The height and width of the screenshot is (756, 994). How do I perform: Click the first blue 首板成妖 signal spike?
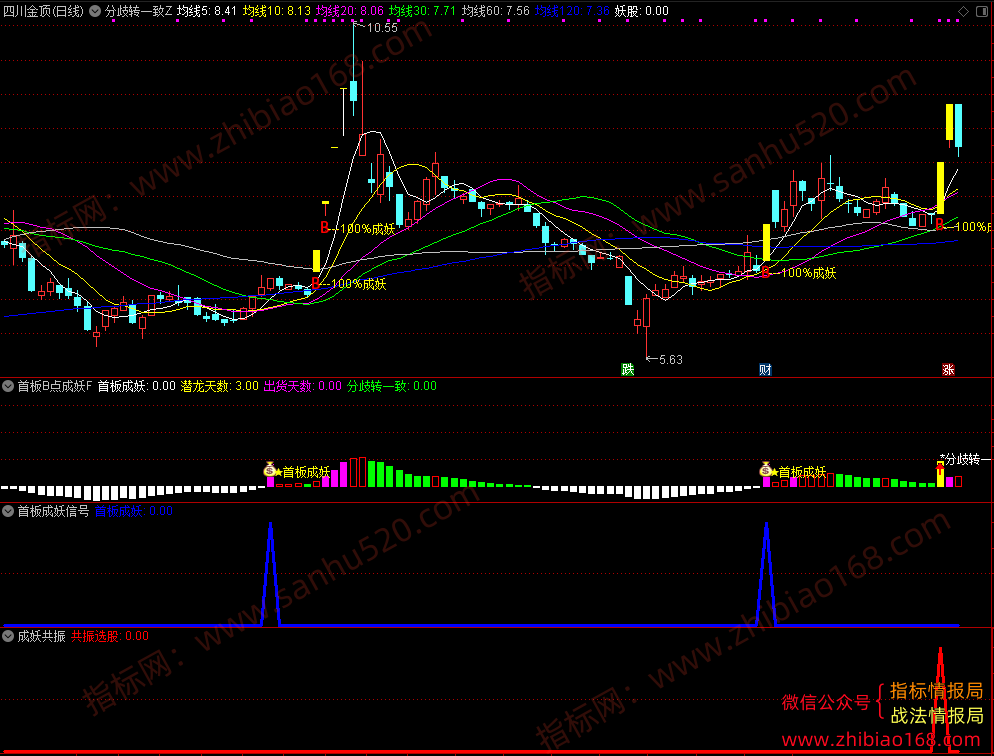(271, 573)
